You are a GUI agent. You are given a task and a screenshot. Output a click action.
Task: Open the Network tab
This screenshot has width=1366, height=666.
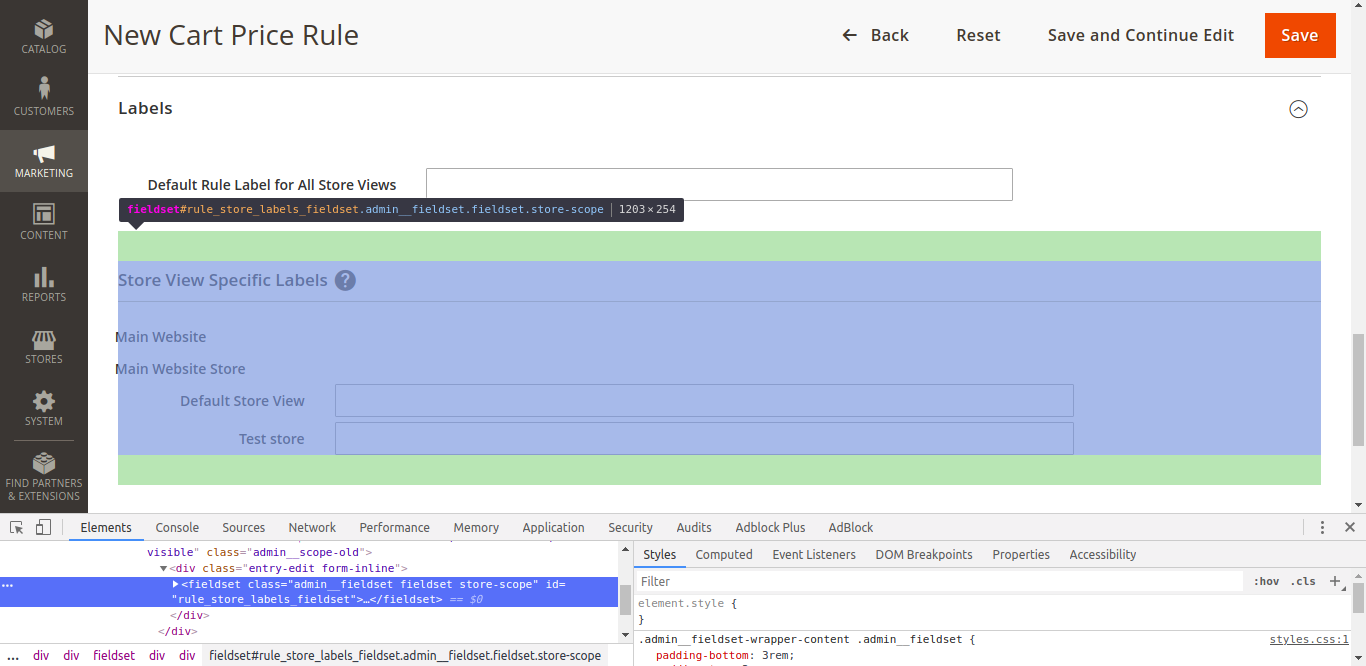(x=312, y=527)
